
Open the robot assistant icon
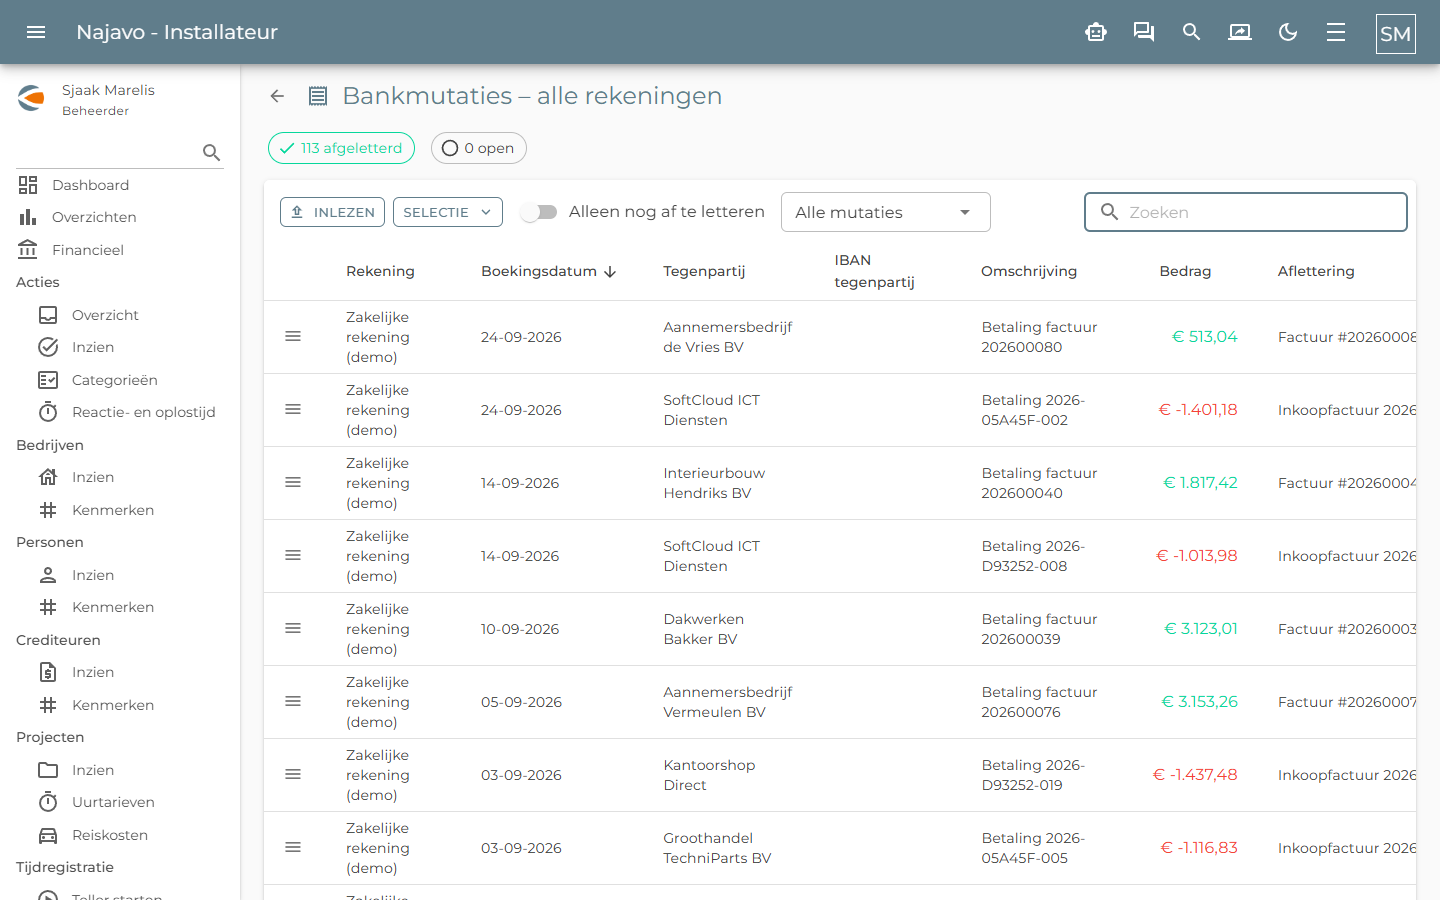[1096, 32]
